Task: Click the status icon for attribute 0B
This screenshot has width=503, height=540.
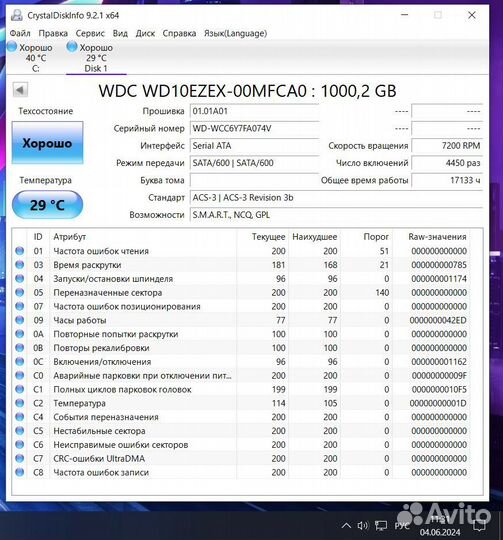Action: tap(20, 347)
